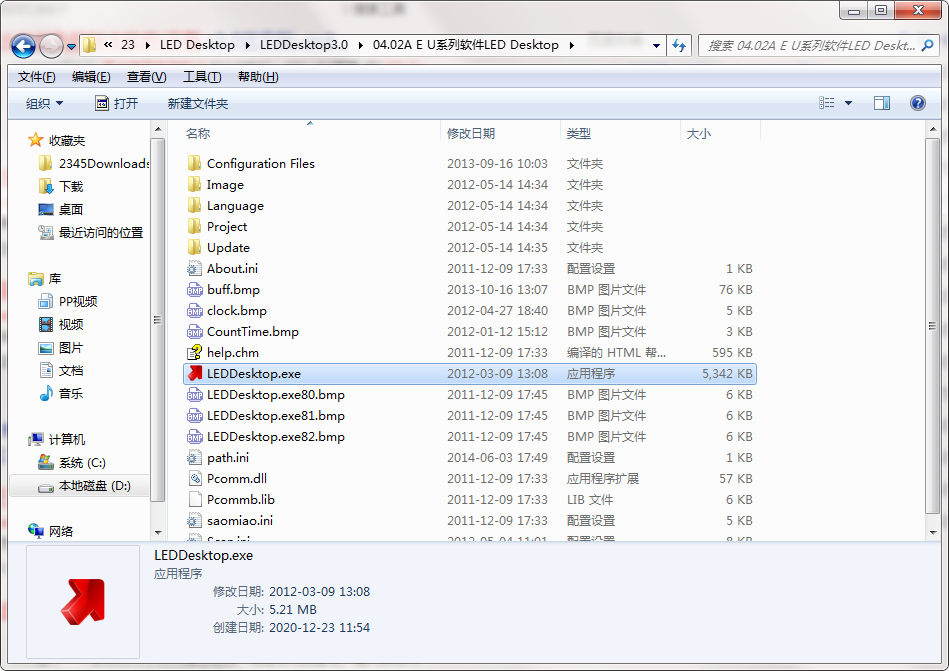Select Pcommb.lib file icon
Image resolution: width=949 pixels, height=671 pixels.
coord(194,500)
